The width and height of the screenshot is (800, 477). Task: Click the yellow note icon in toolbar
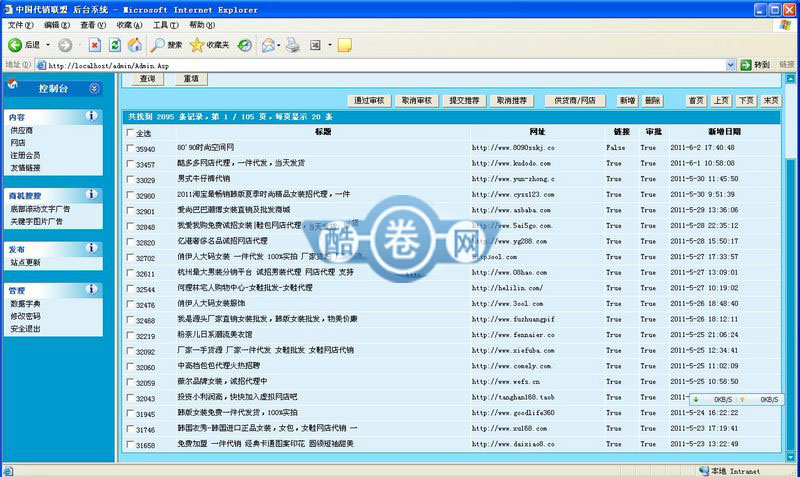[344, 45]
